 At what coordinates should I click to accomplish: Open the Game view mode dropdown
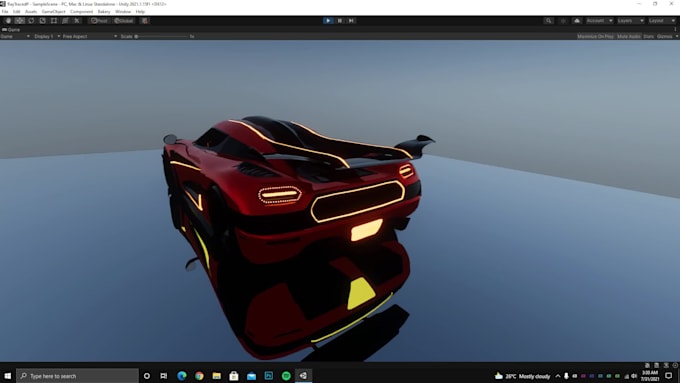[15, 36]
